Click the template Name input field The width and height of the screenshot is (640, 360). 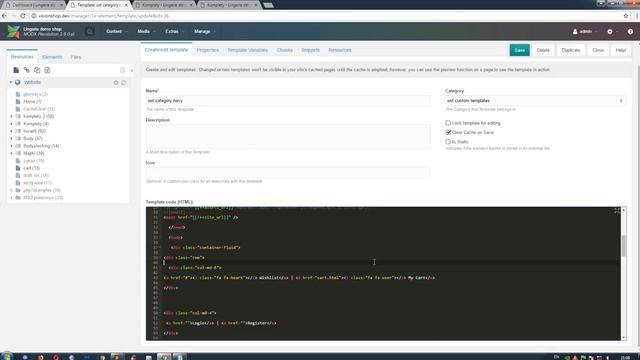pos(288,101)
